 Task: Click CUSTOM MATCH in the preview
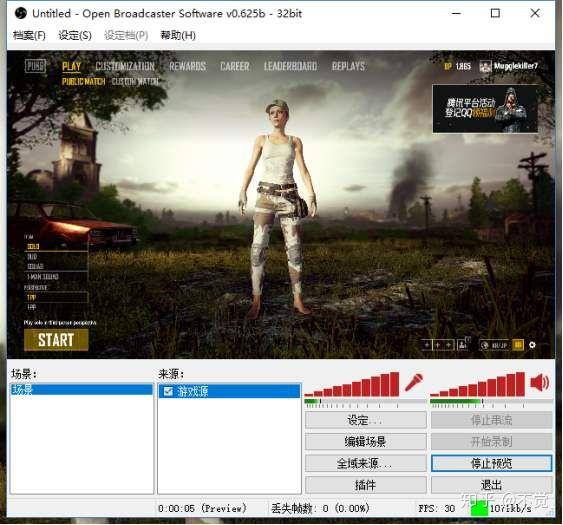point(135,82)
